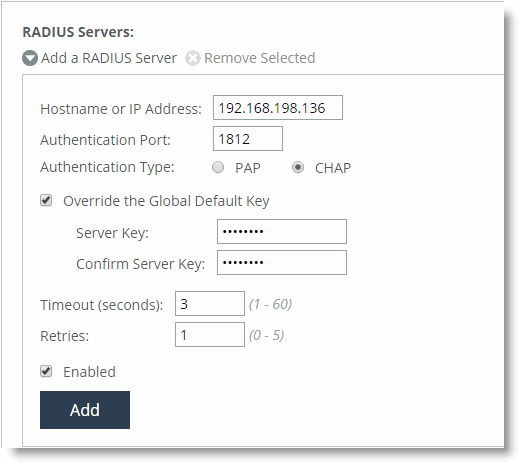Select the PAP radio button
520x464 pixels.
[218, 167]
